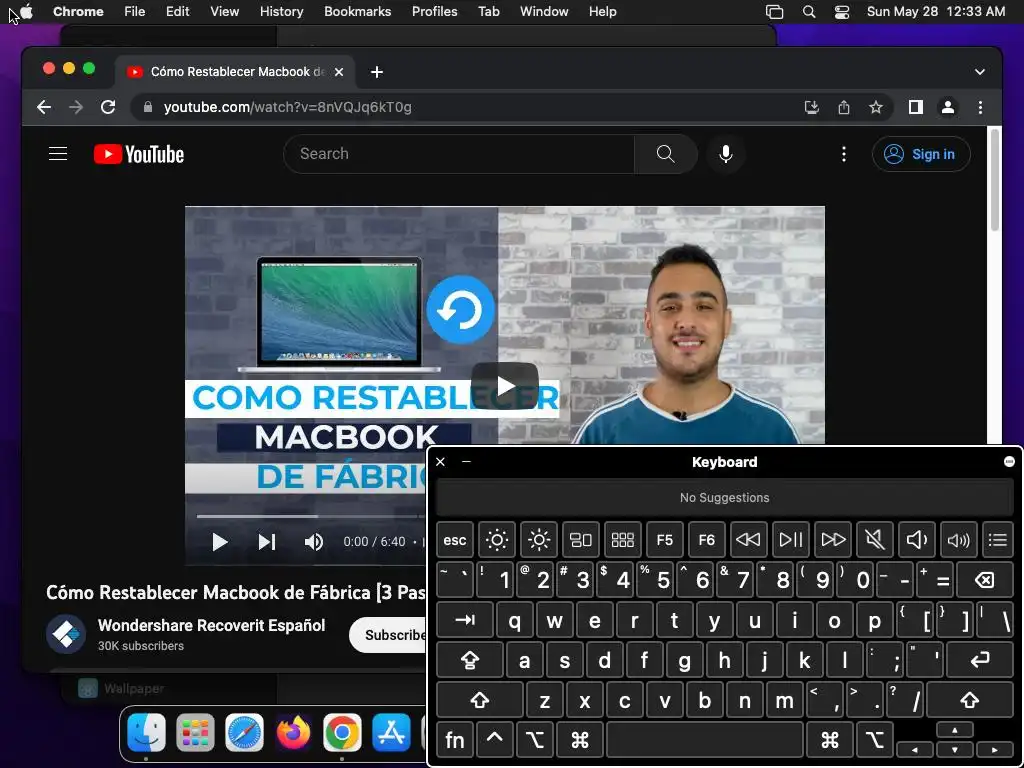Toggle the control caret key
Image resolution: width=1024 pixels, height=768 pixels.
(x=494, y=740)
